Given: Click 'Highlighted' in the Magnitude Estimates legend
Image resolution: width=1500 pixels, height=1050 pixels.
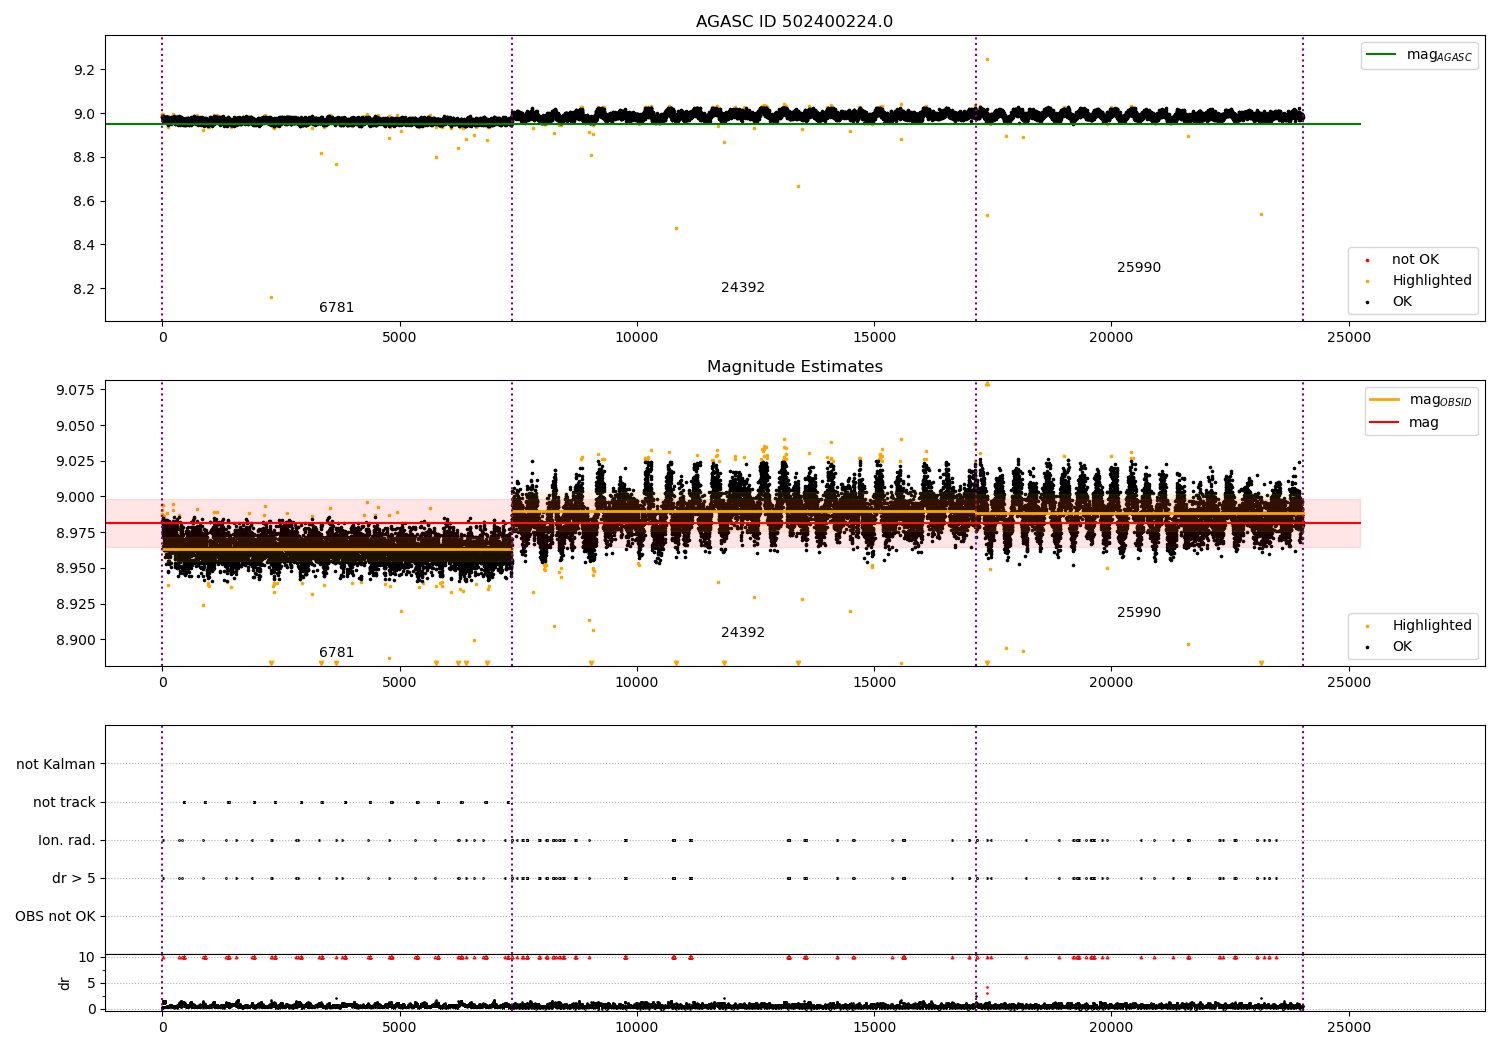Looking at the screenshot, I should pyautogui.click(x=1432, y=626).
